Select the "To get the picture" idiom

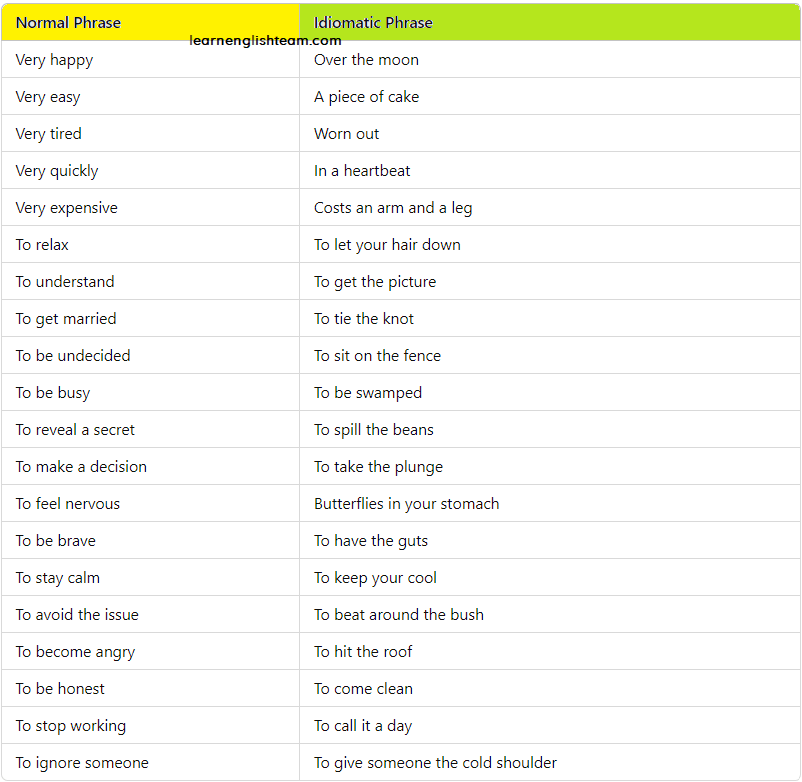pyautogui.click(x=375, y=282)
